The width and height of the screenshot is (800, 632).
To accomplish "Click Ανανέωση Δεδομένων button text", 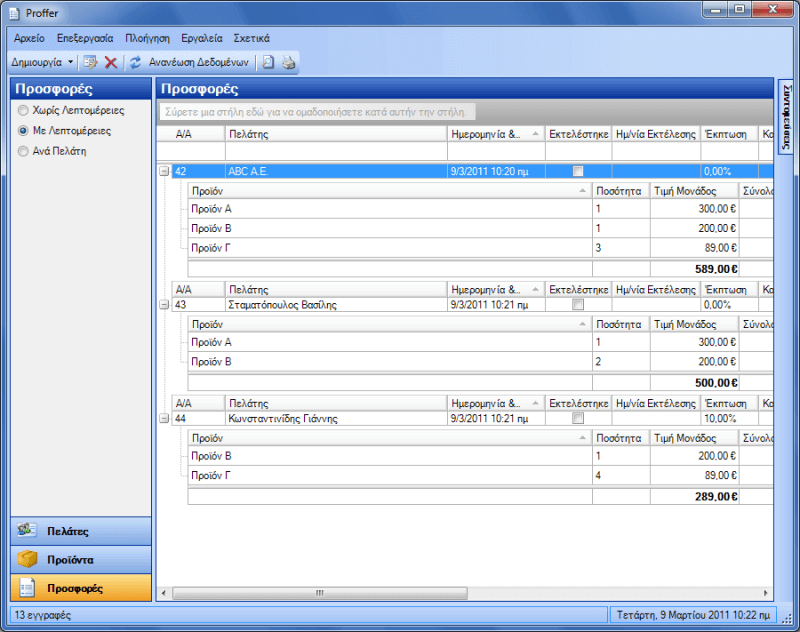I will (199, 62).
